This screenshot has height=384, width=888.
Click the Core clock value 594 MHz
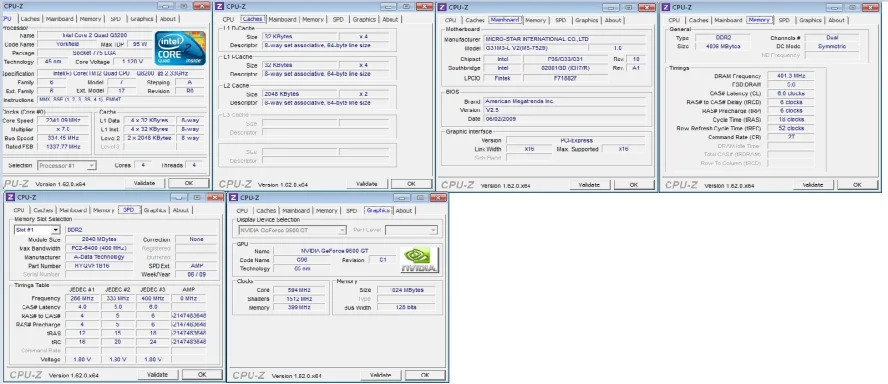pyautogui.click(x=300, y=289)
